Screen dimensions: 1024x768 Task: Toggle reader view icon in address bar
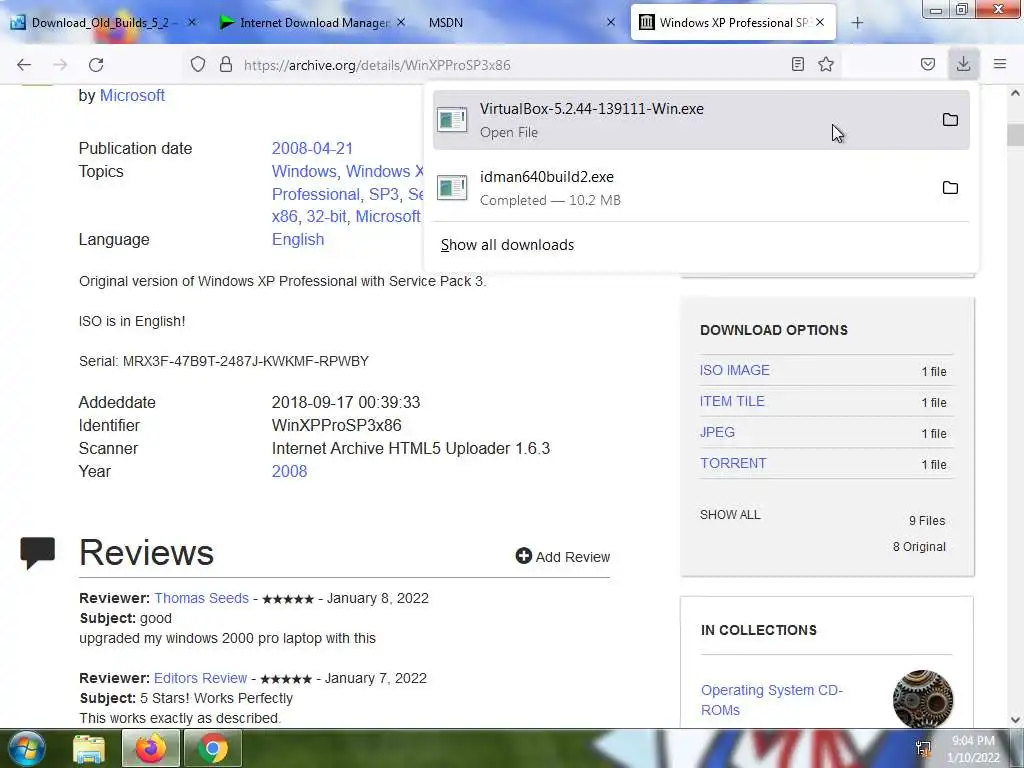[797, 64]
